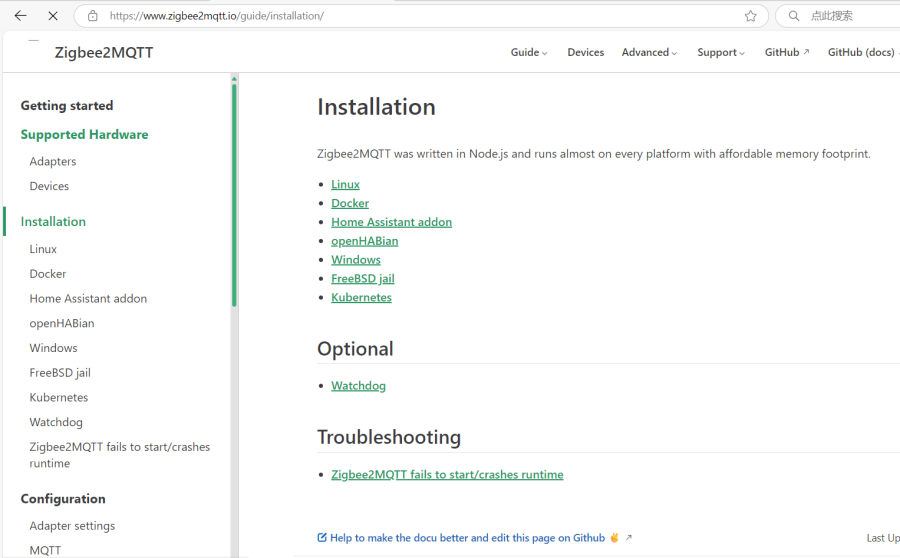Select Watchdog in the sidebar
This screenshot has height=558, width=900.
click(56, 422)
